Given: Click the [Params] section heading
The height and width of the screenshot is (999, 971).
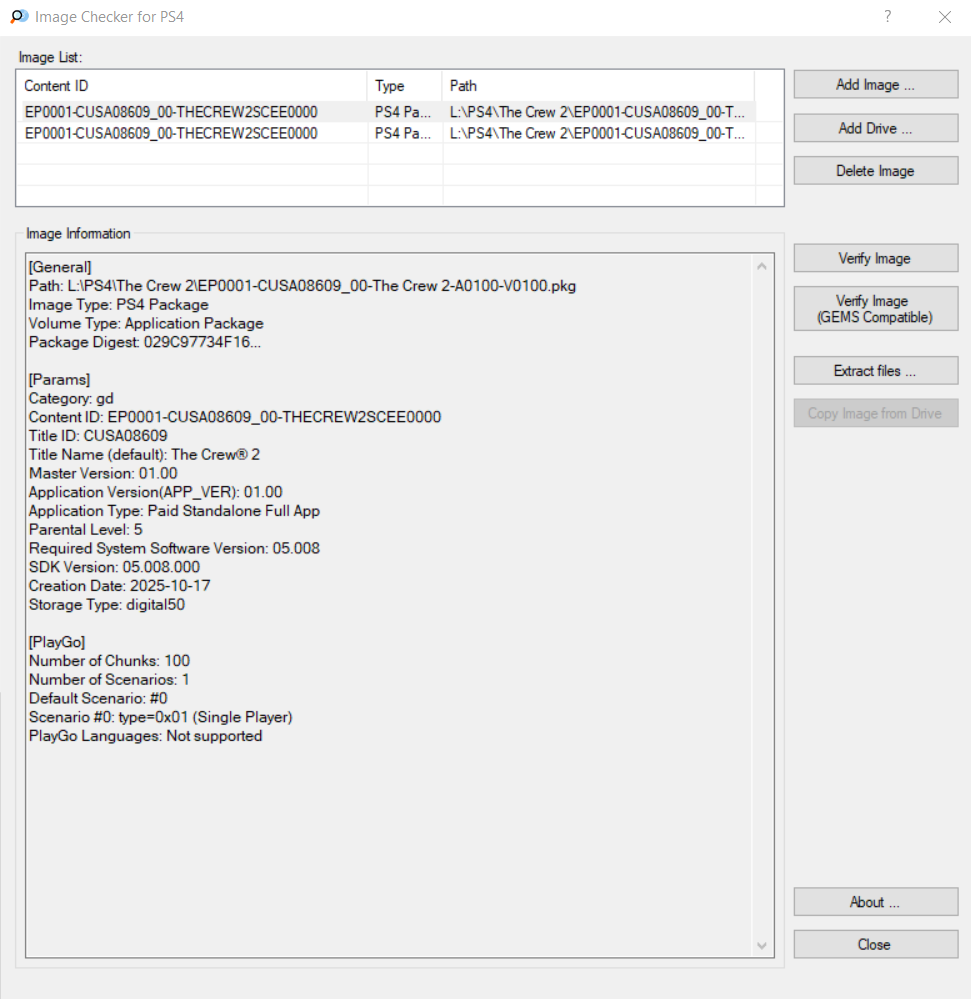Looking at the screenshot, I should (x=59, y=380).
